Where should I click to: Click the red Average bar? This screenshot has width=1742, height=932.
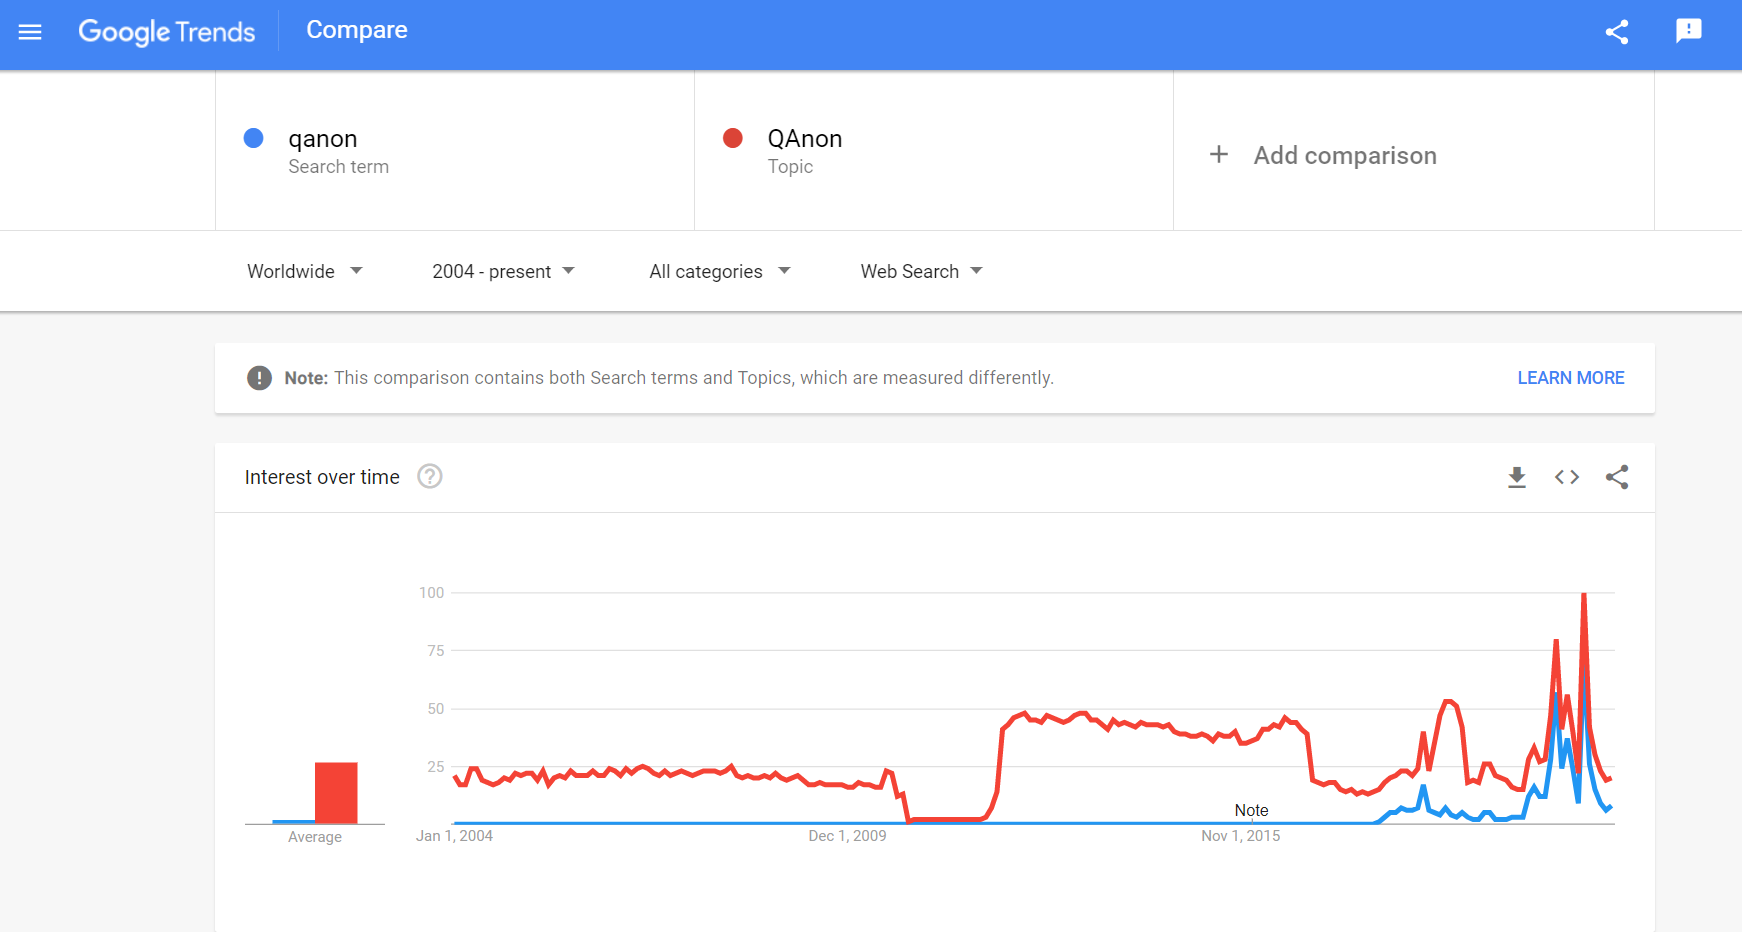point(336,793)
